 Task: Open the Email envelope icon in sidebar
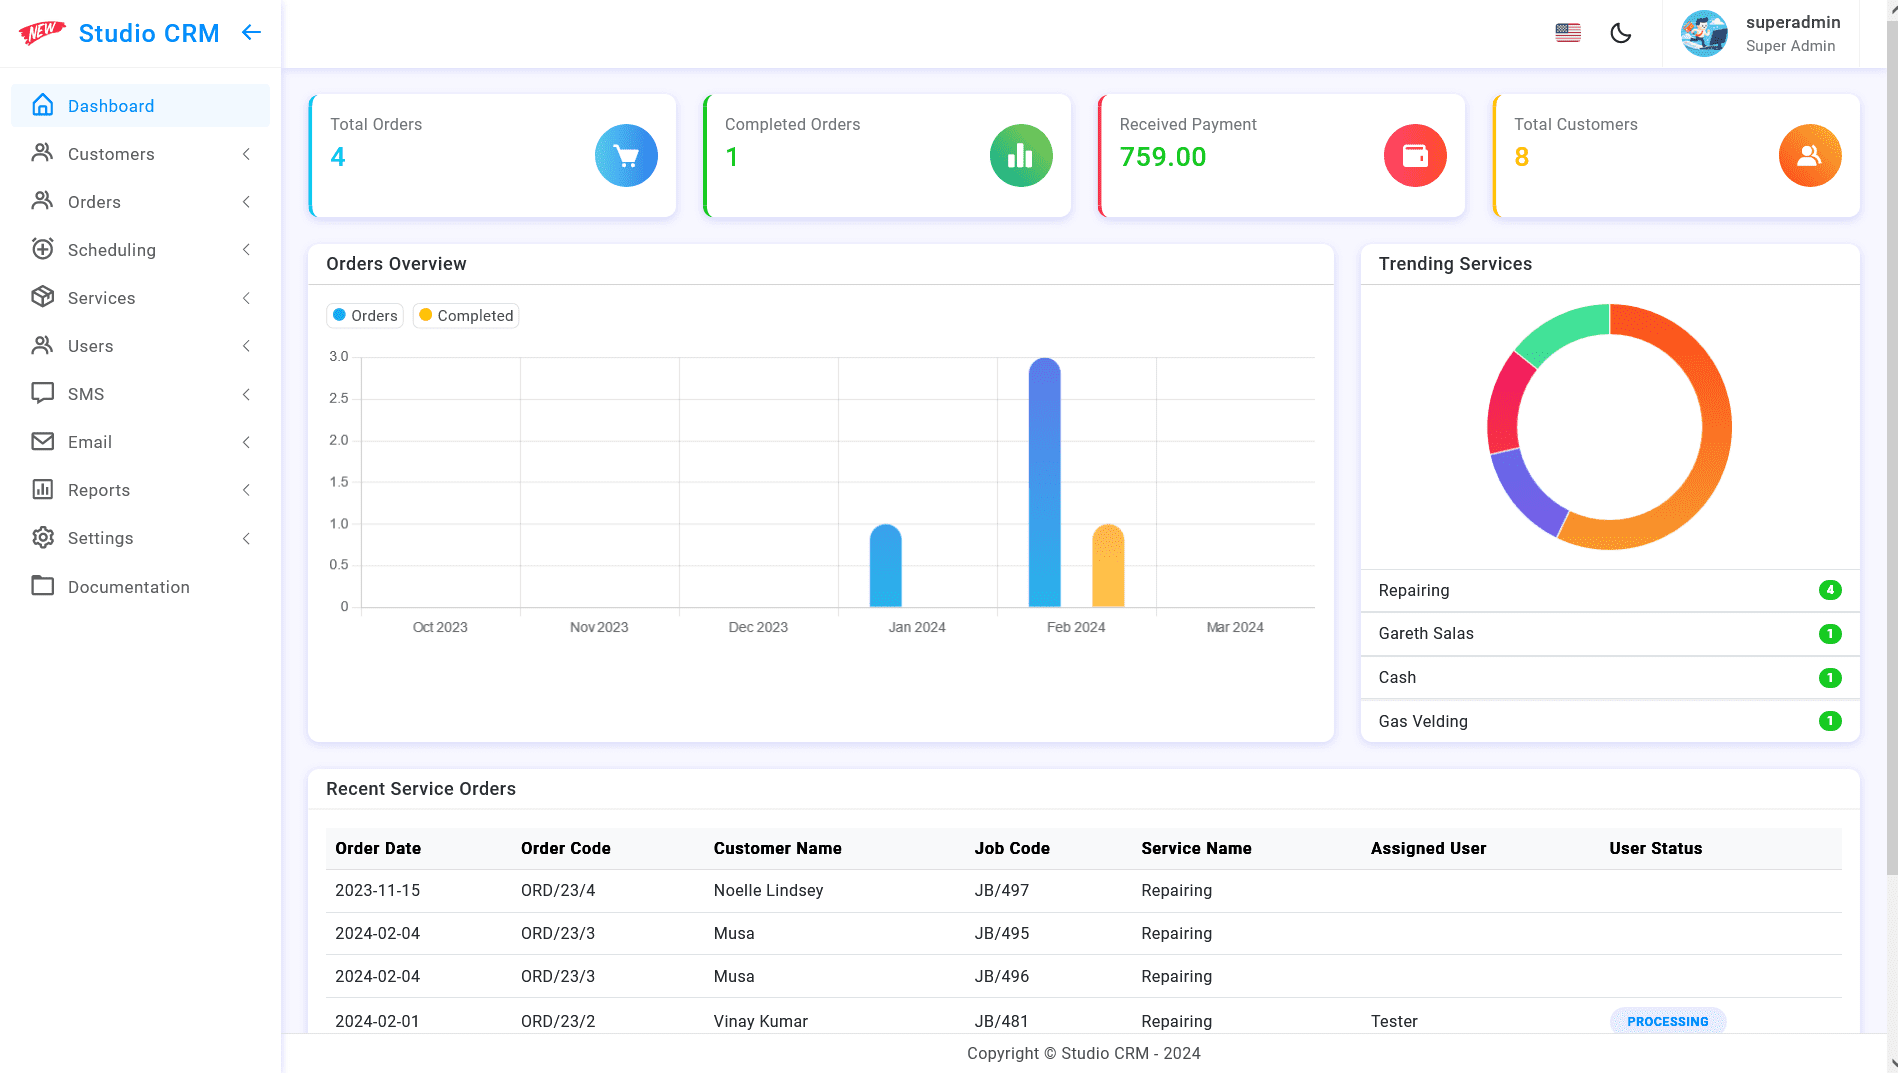pyautogui.click(x=41, y=441)
